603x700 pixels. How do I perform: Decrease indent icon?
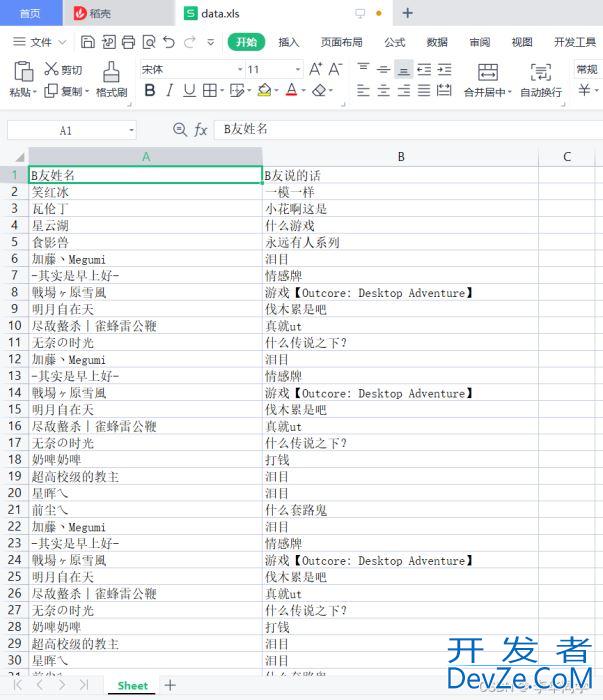click(424, 69)
